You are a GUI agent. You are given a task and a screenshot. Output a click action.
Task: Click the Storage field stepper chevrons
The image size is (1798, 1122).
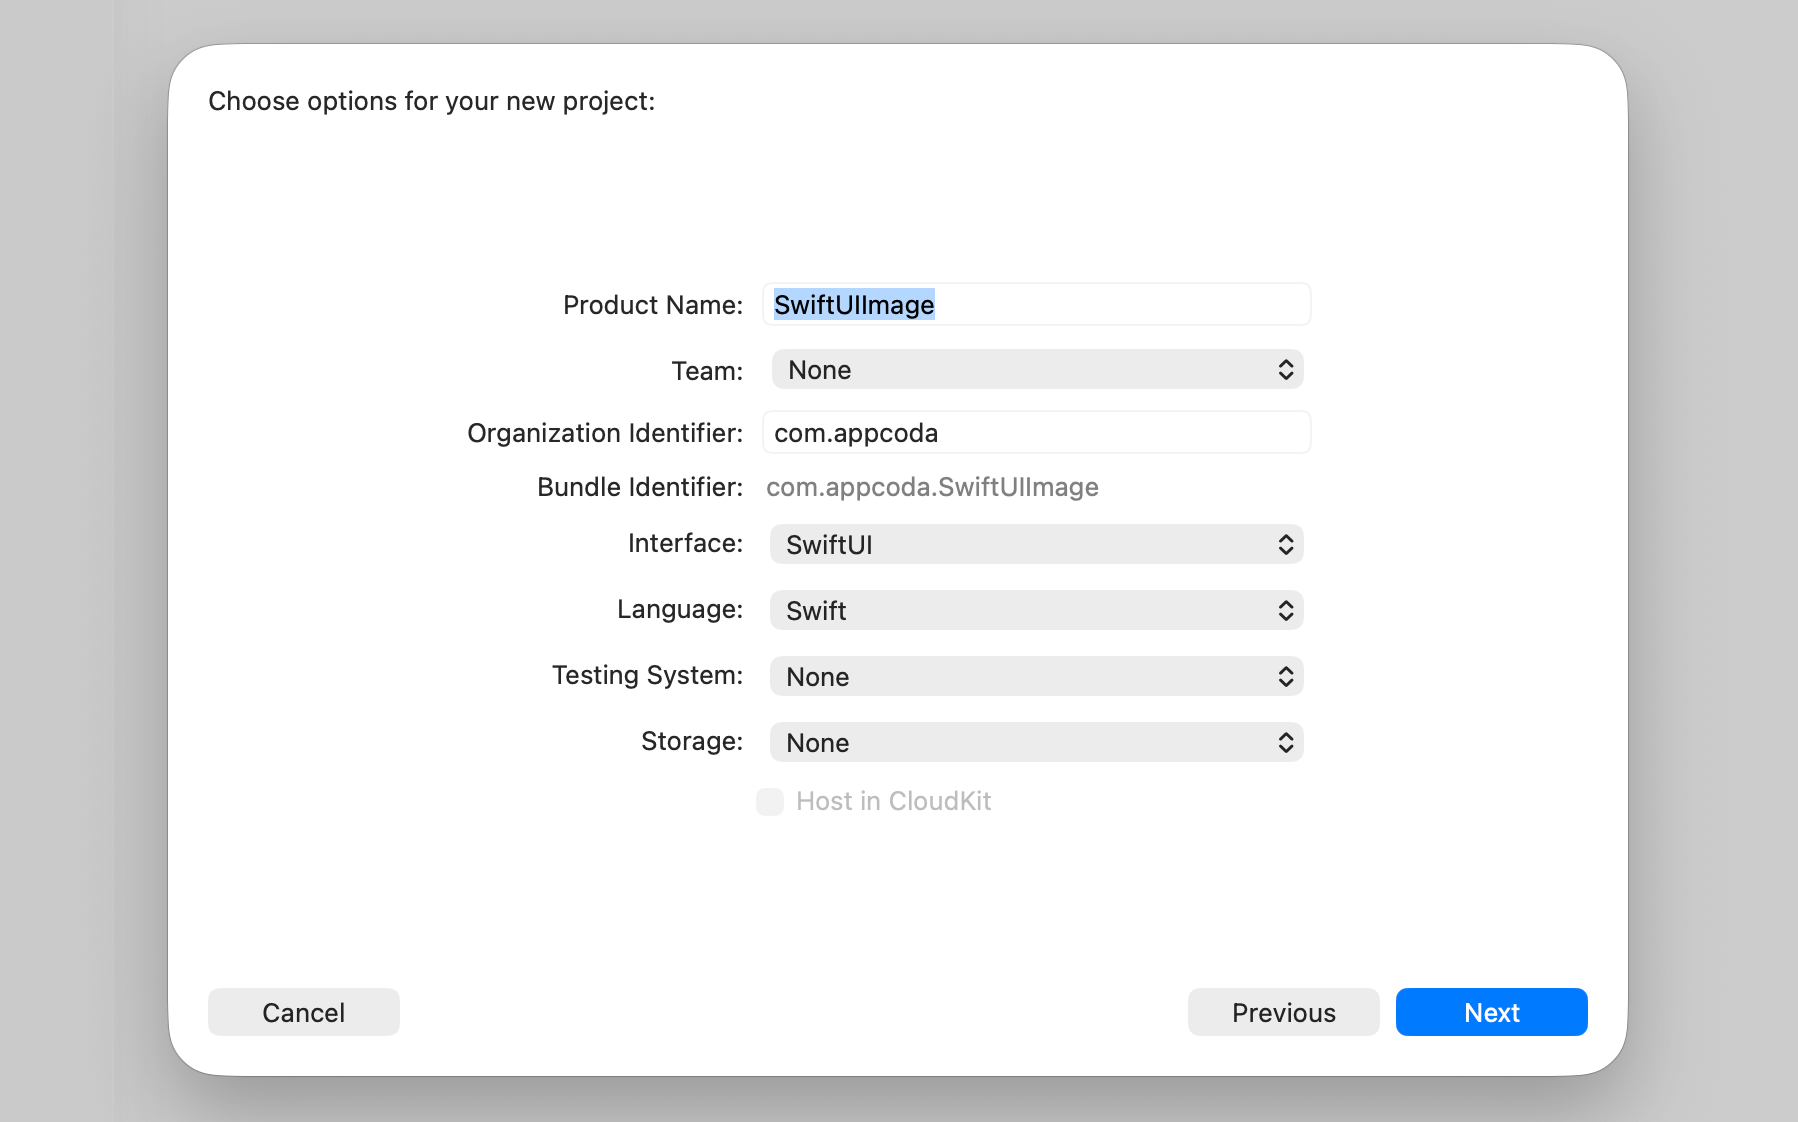click(x=1287, y=742)
